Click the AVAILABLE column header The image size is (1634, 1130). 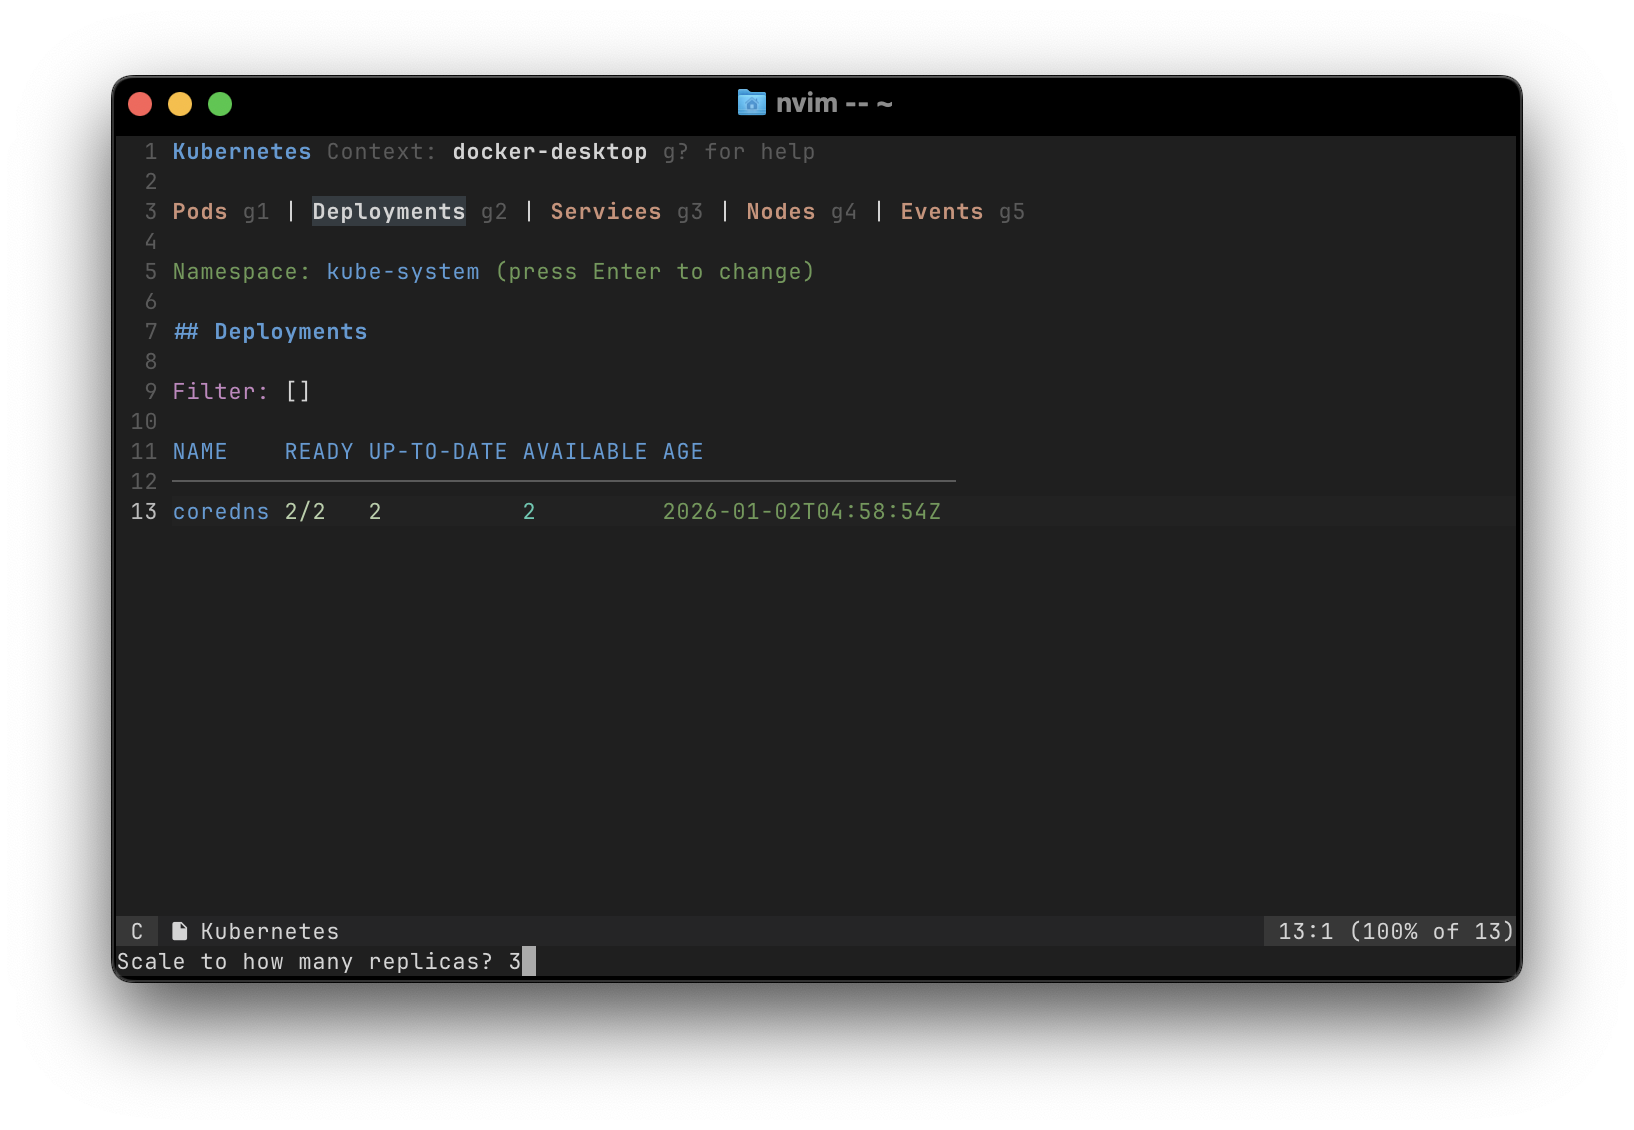[x=585, y=452]
